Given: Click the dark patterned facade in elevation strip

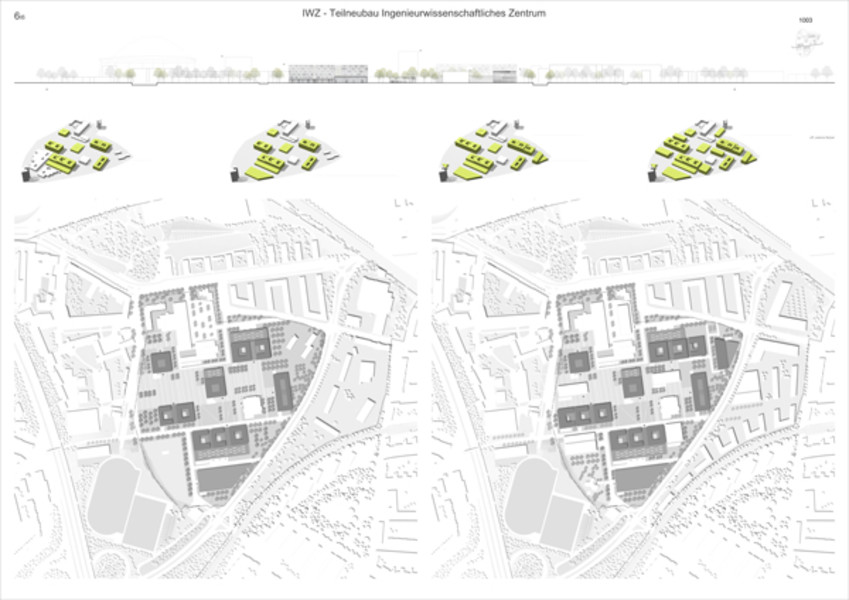Looking at the screenshot, I should tap(327, 74).
